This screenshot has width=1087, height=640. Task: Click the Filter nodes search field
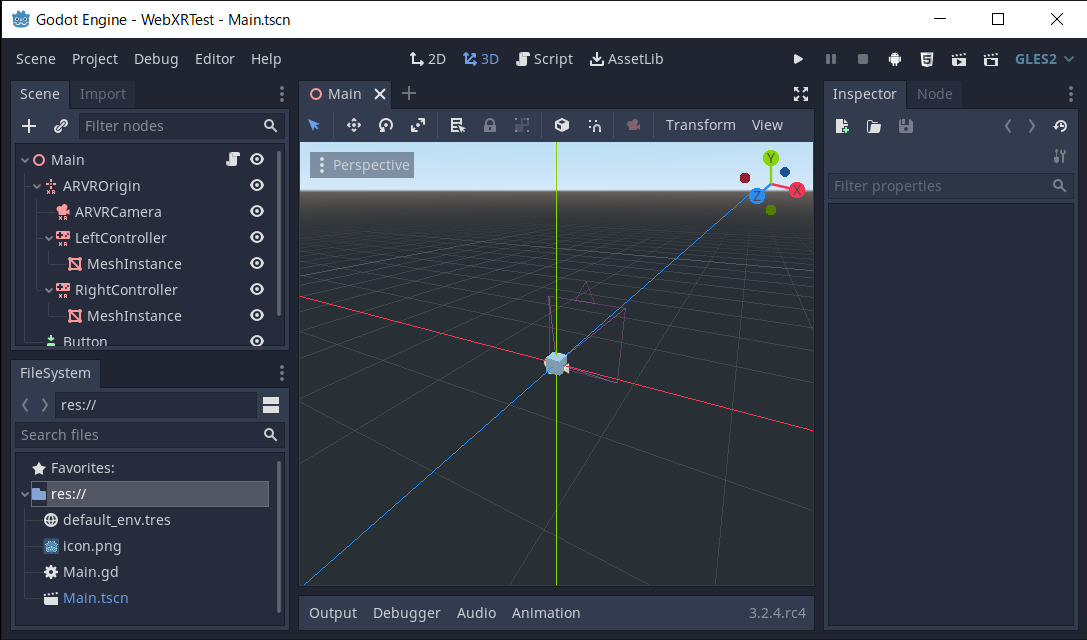point(170,126)
